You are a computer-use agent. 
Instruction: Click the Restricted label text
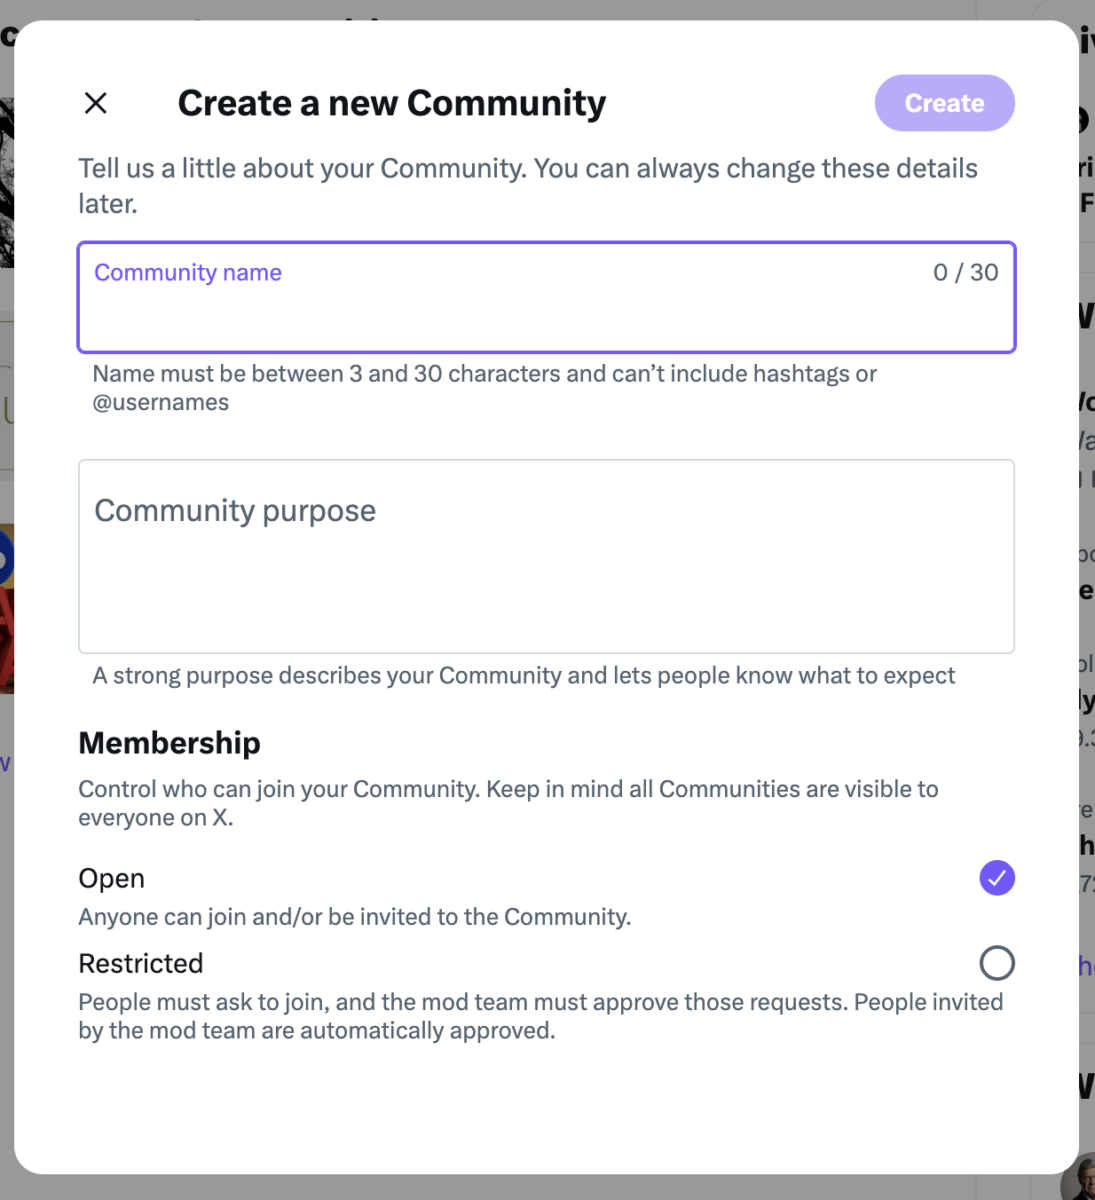140,963
